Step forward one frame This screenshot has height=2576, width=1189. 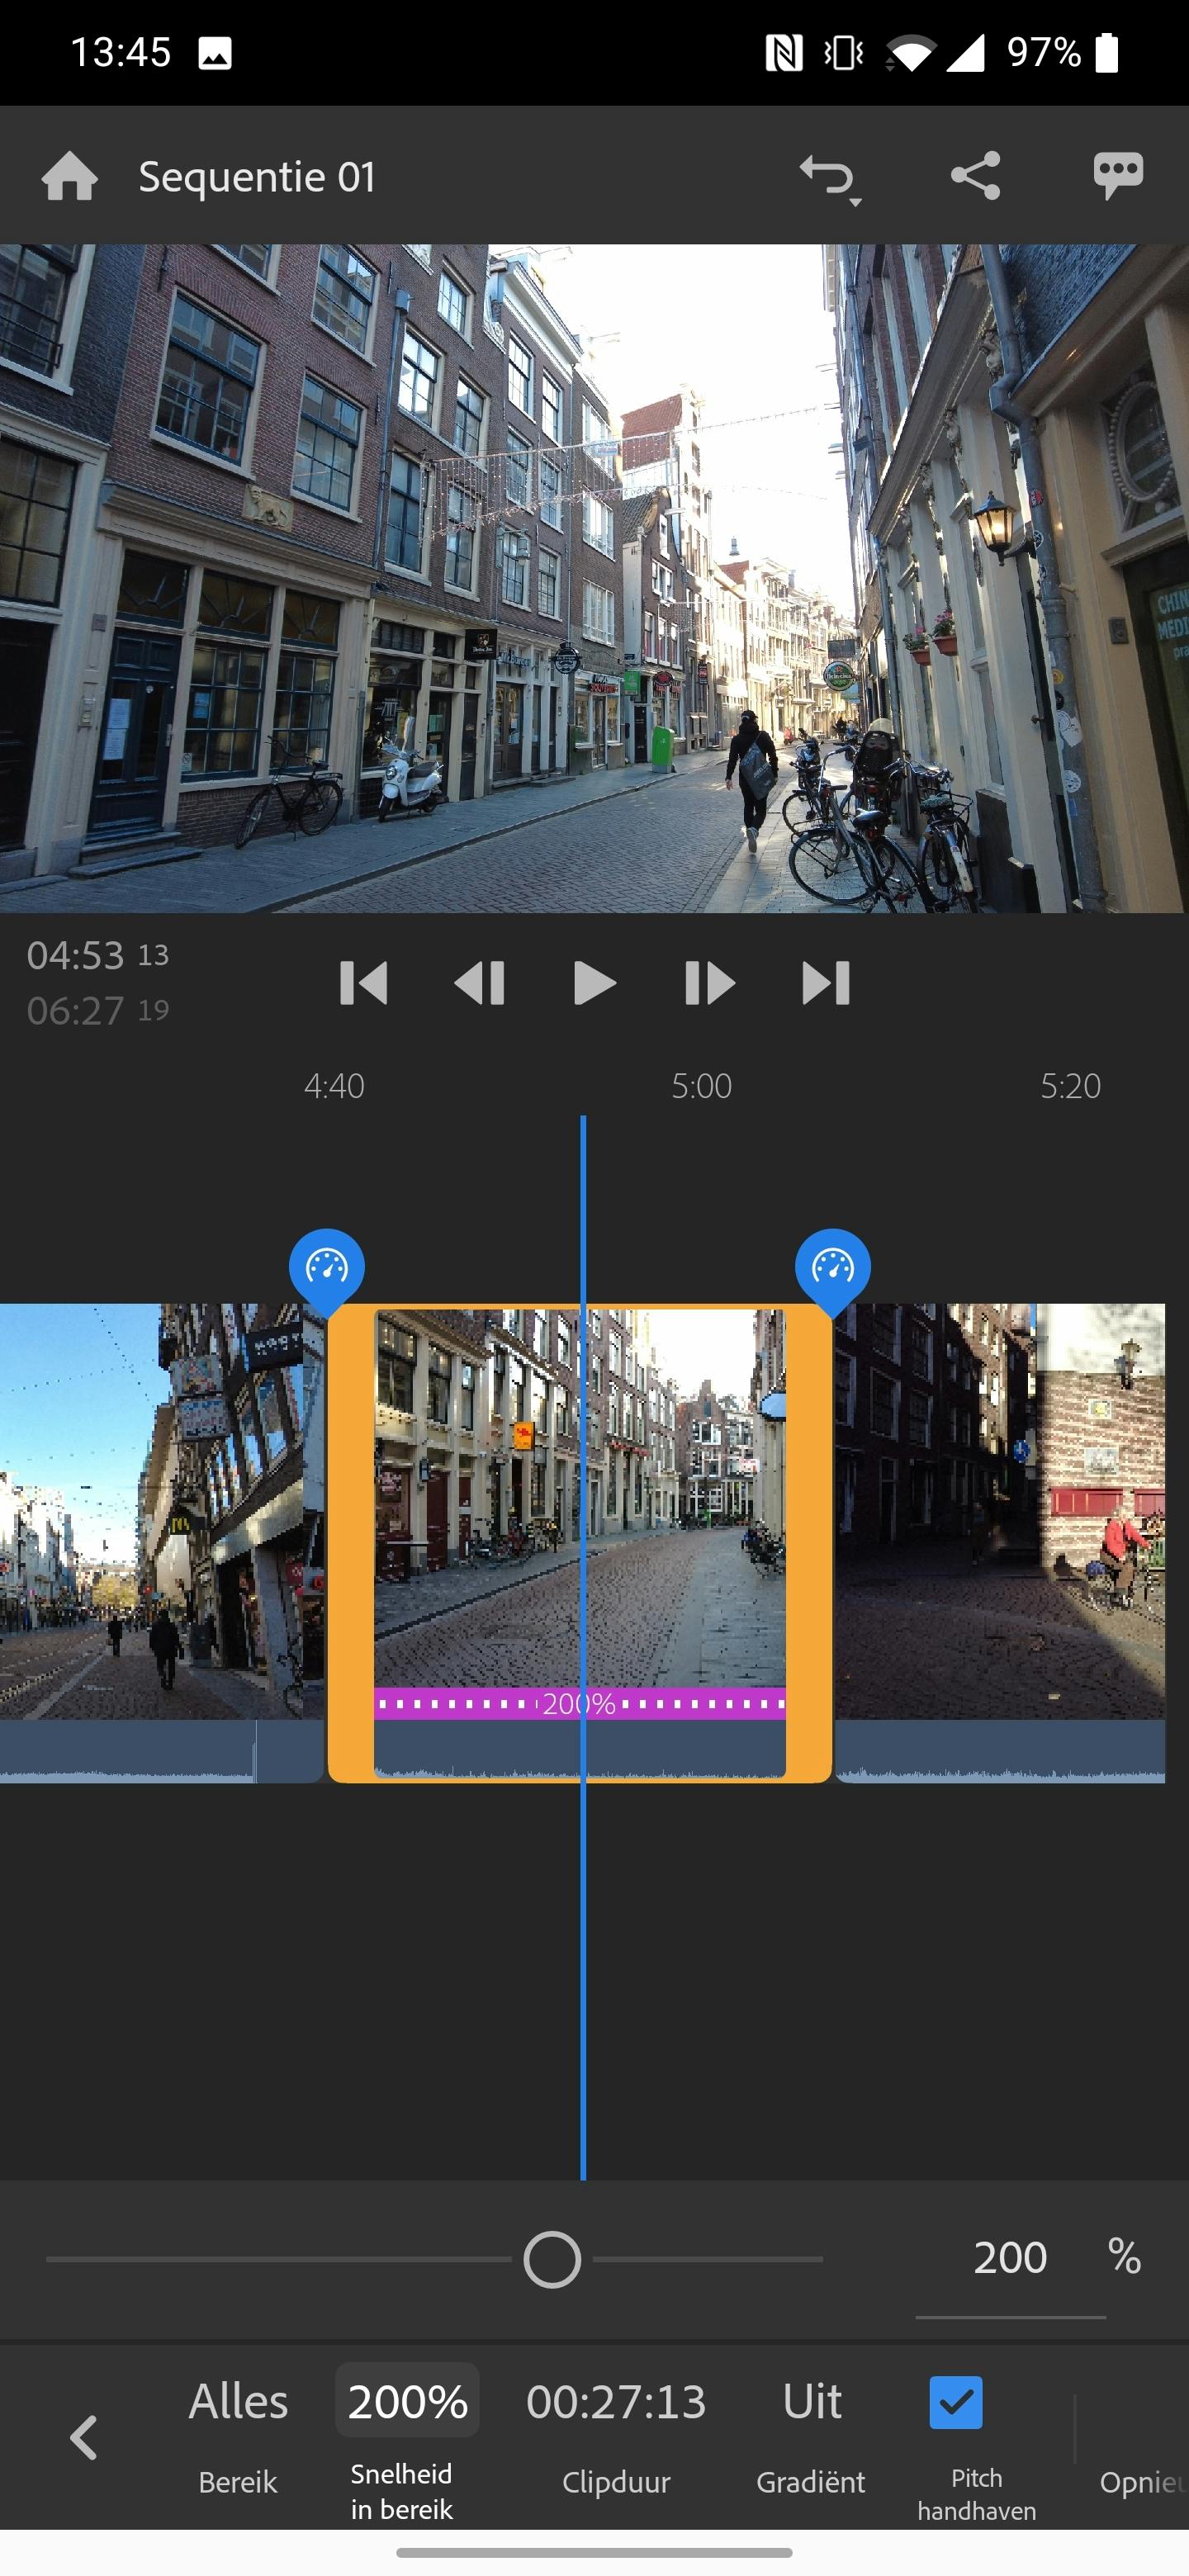pos(710,983)
